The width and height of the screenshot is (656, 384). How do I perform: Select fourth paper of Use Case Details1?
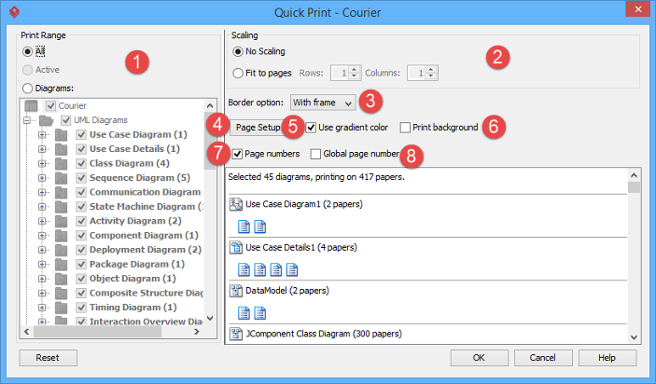pos(292,270)
